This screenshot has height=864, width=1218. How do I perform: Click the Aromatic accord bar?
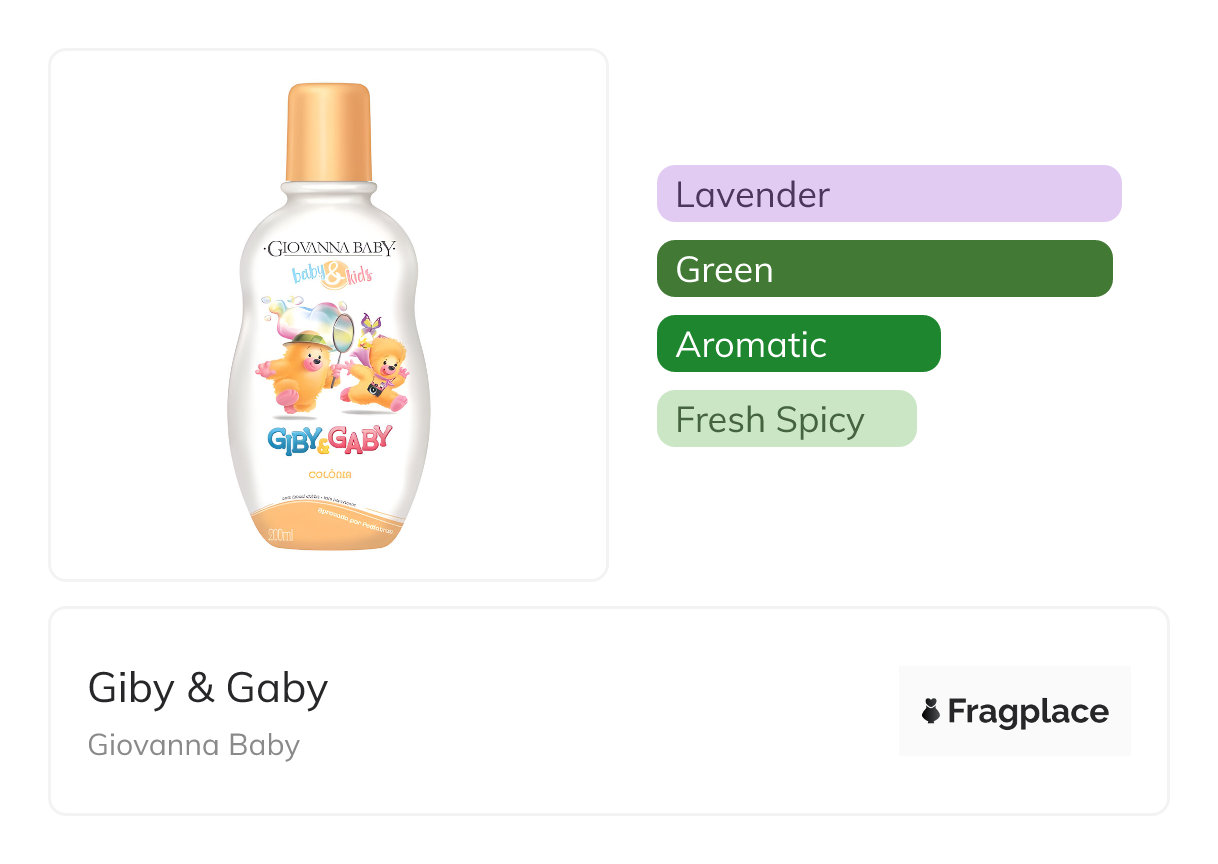point(798,344)
